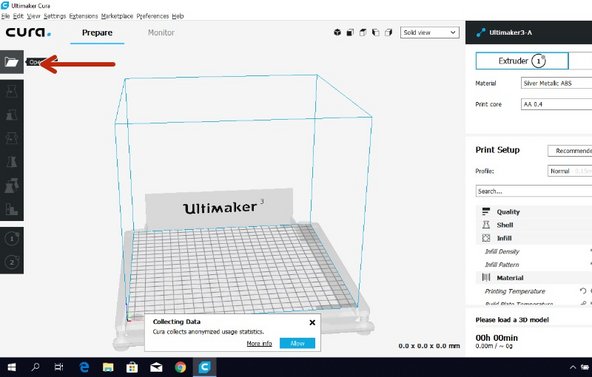
Task: Click the Infill Density setting label
Action: click(502, 251)
